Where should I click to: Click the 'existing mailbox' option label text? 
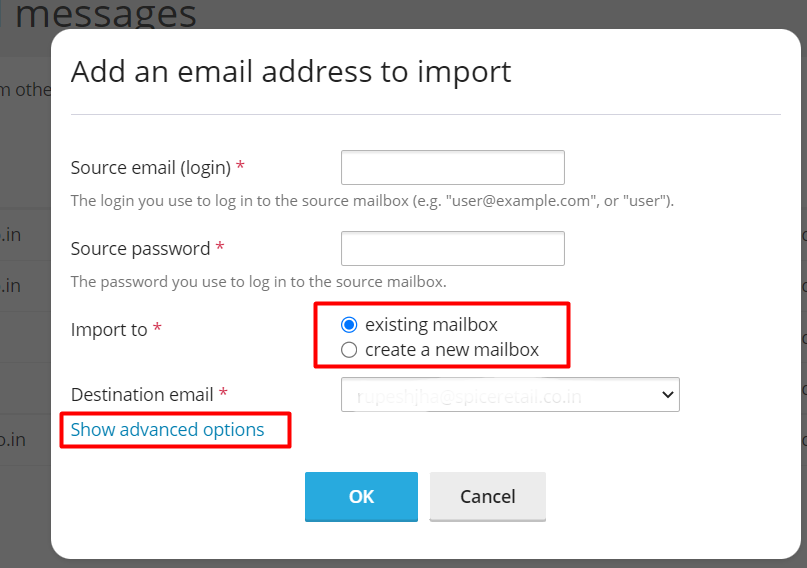[x=431, y=325]
